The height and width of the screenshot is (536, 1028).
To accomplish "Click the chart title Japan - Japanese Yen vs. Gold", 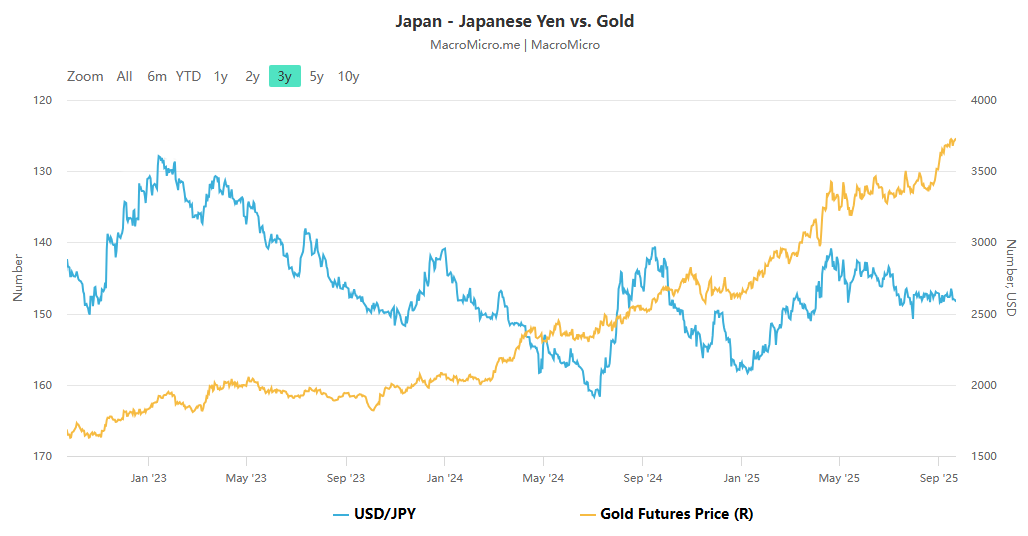I will pyautogui.click(x=514, y=21).
